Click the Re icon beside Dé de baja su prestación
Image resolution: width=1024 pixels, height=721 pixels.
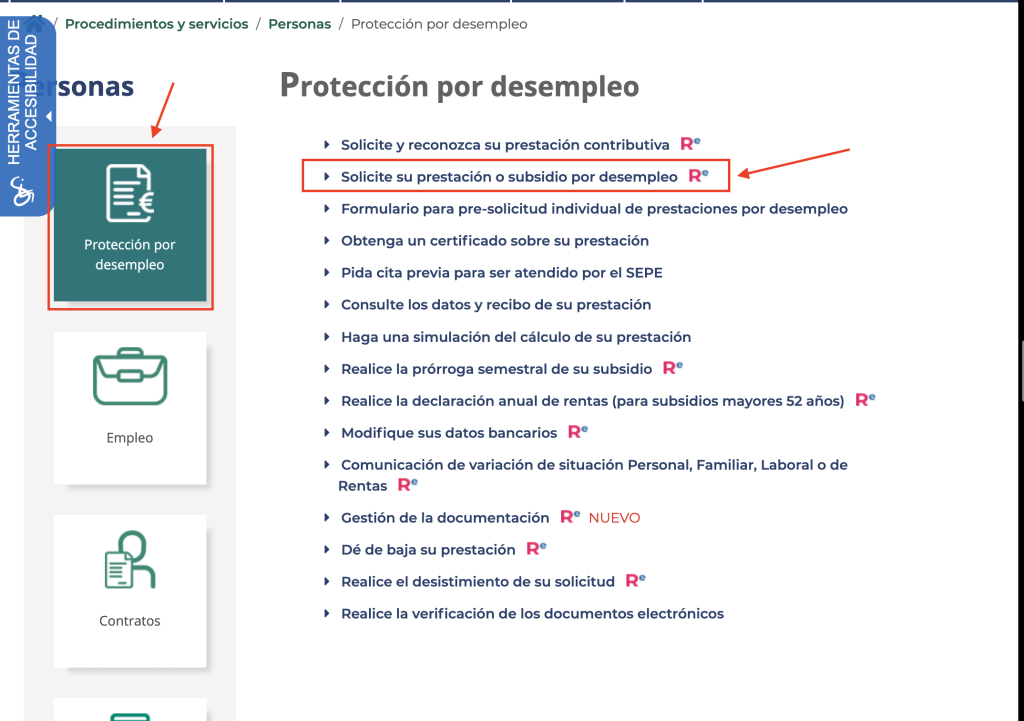pos(537,549)
